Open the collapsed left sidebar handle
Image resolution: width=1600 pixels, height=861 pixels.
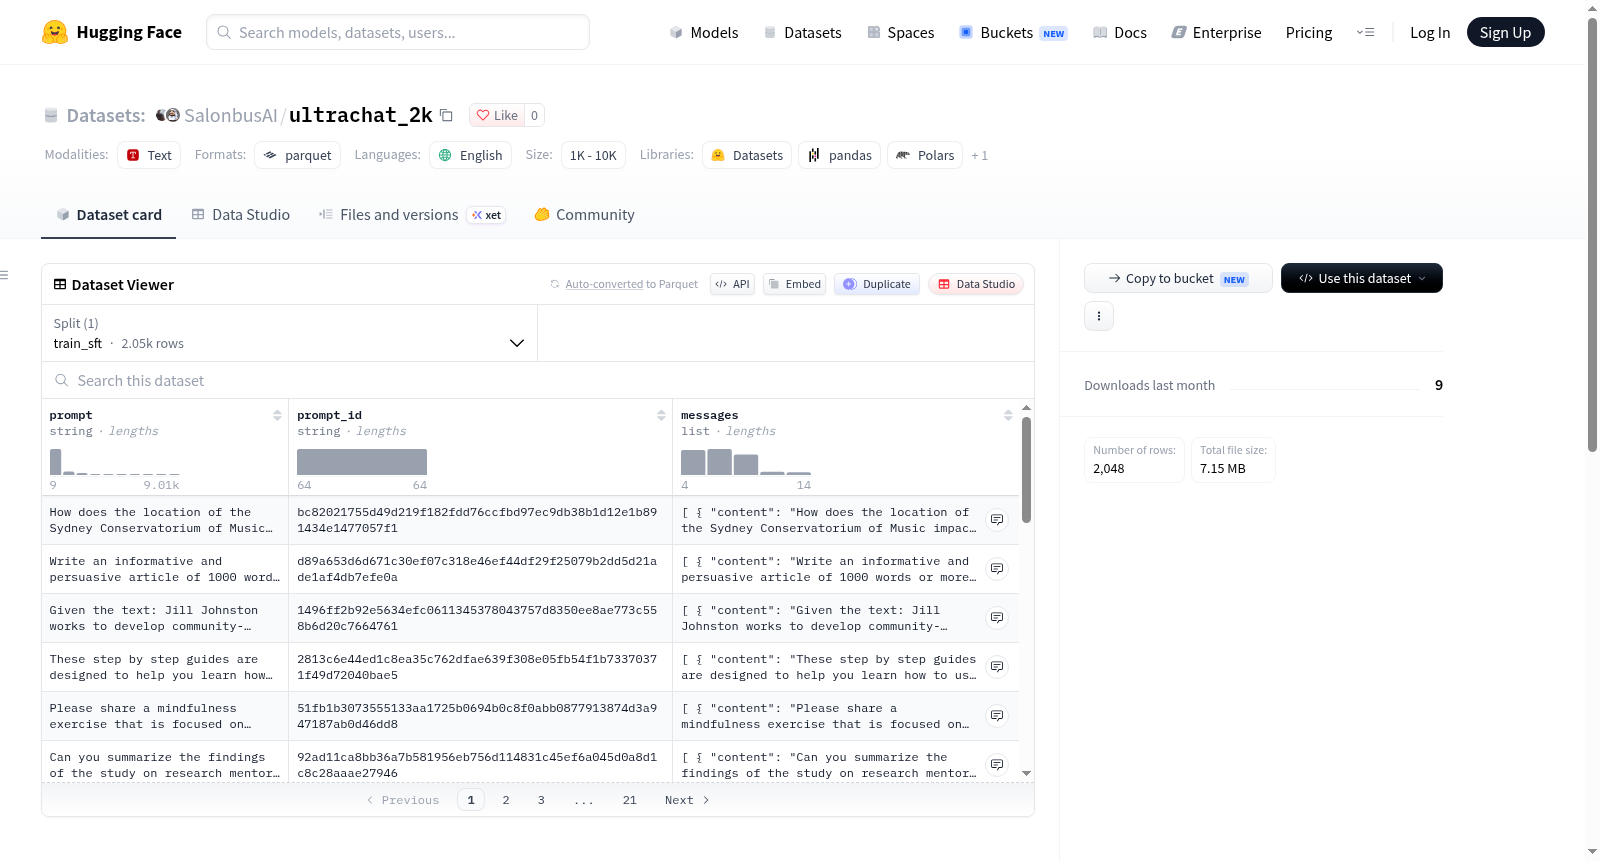[x=5, y=275]
